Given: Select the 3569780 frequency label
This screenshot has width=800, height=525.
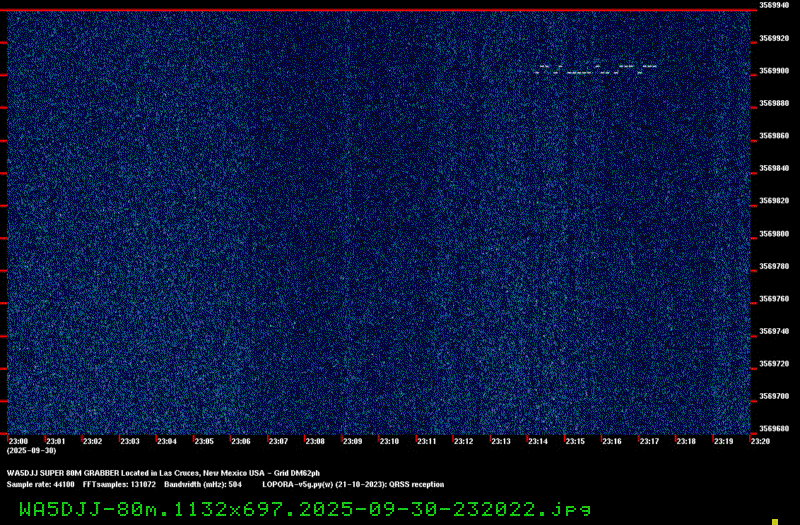Looking at the screenshot, I should tap(774, 266).
